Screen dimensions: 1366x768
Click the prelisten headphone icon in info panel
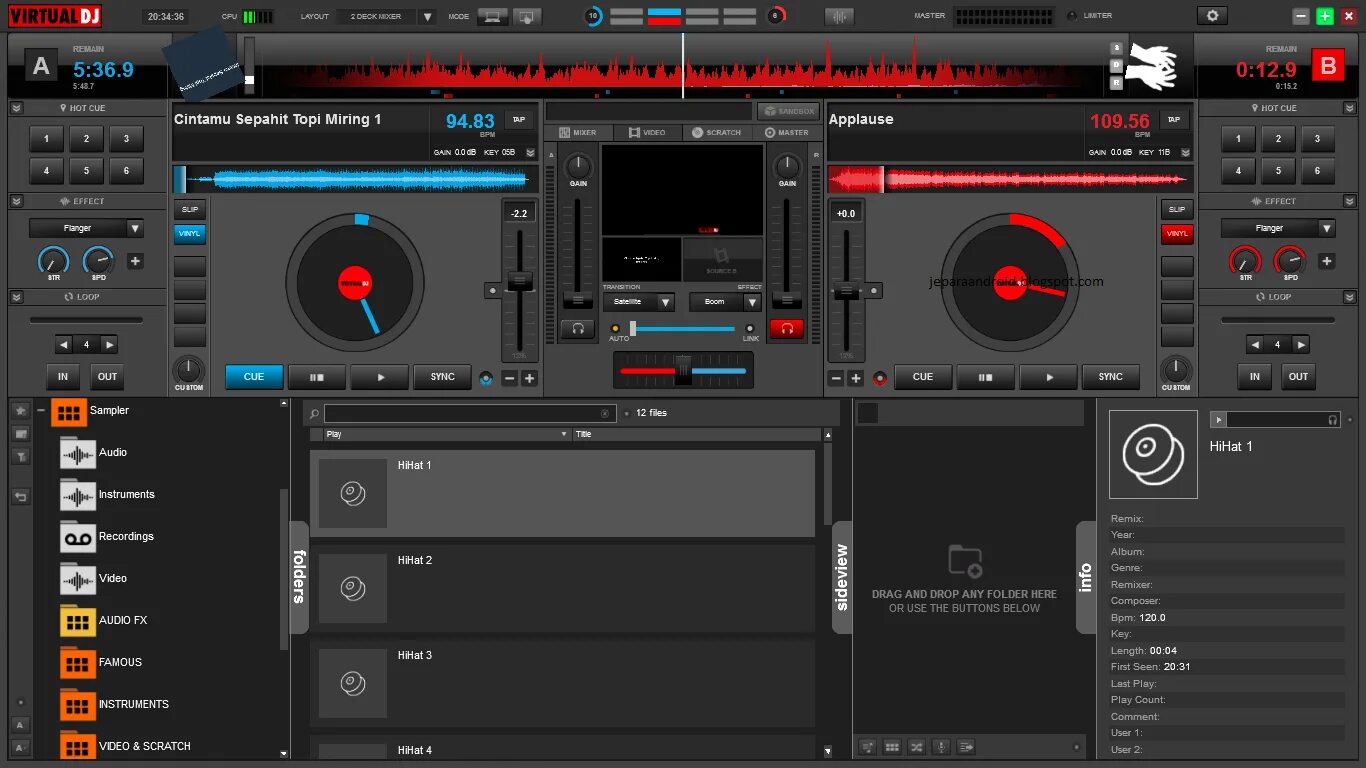point(1333,420)
